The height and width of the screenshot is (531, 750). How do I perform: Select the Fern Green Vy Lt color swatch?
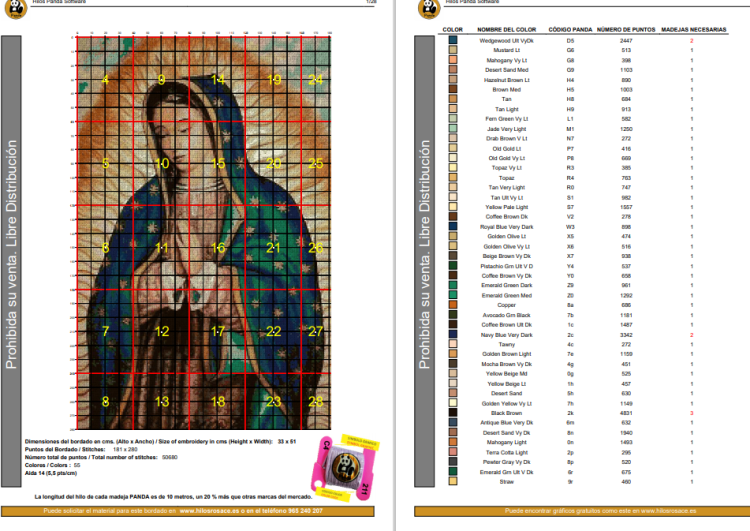click(x=453, y=119)
